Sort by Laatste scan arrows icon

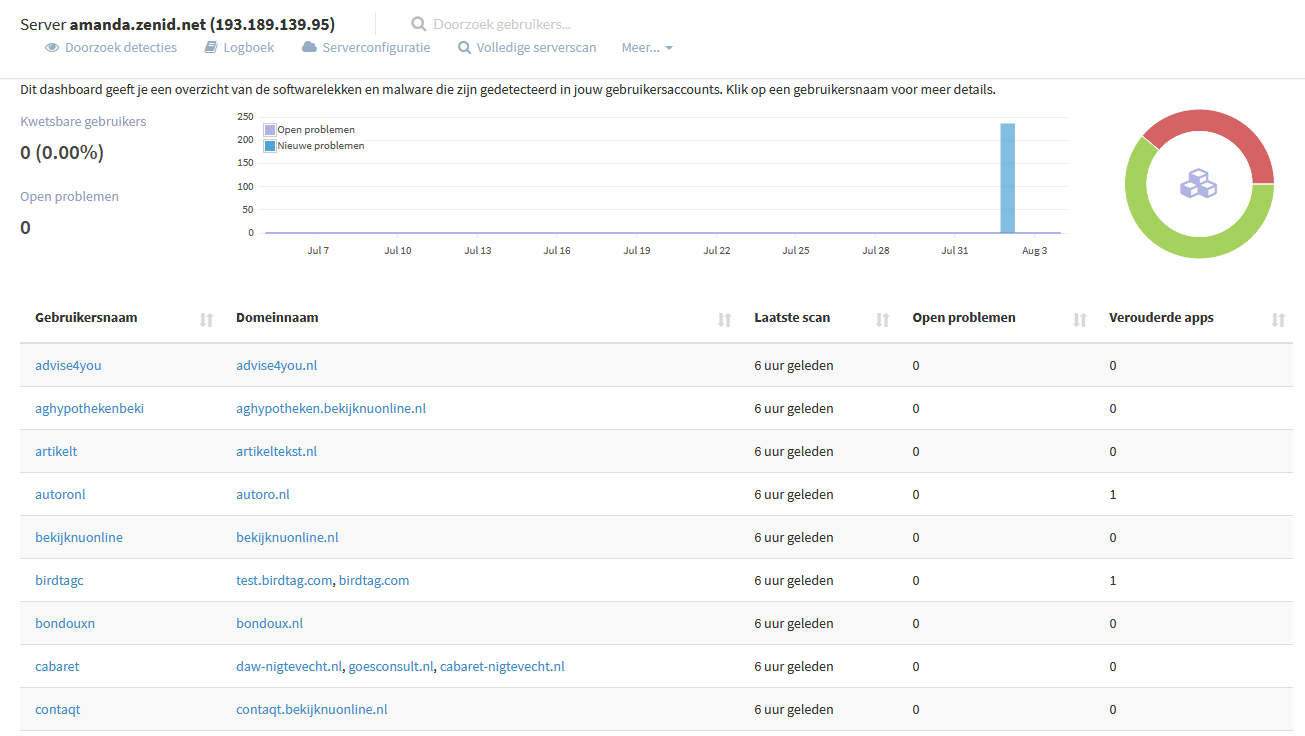[x=883, y=320]
